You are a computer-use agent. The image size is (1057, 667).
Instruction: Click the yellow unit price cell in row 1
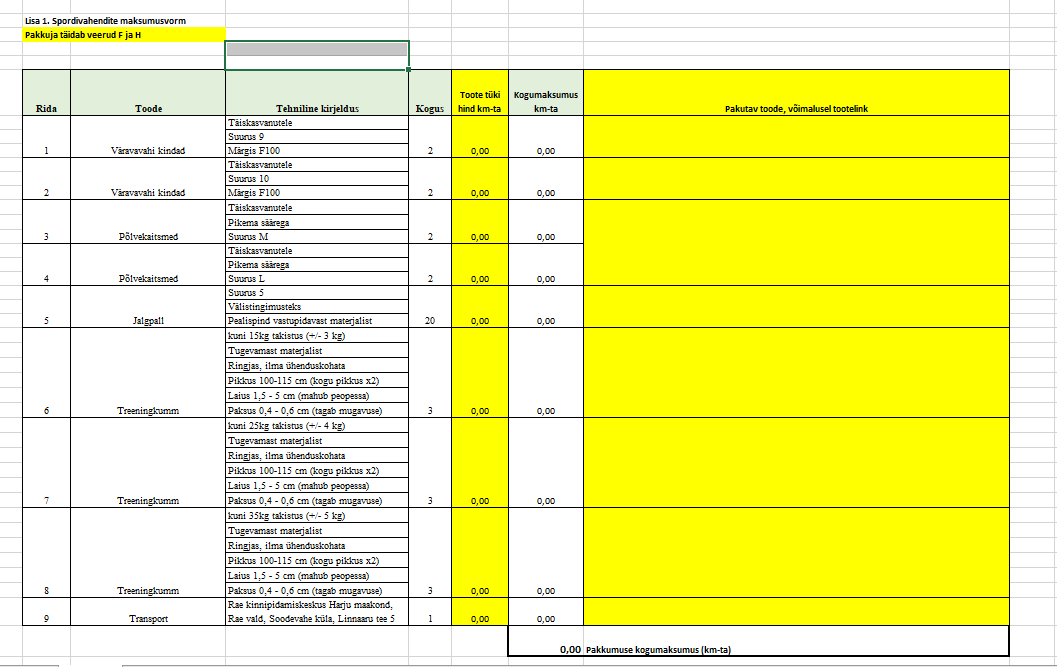pyautogui.click(x=479, y=151)
